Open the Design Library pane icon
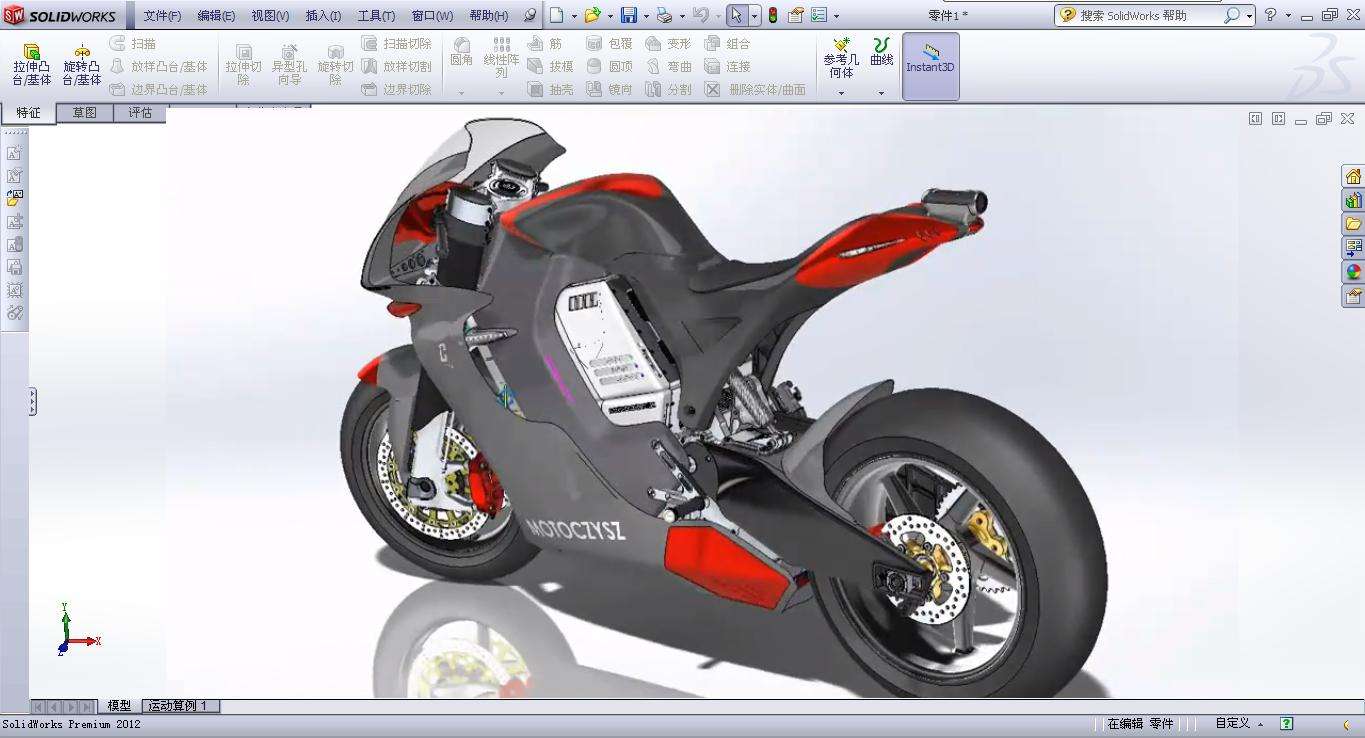1365x738 pixels. (x=1353, y=200)
